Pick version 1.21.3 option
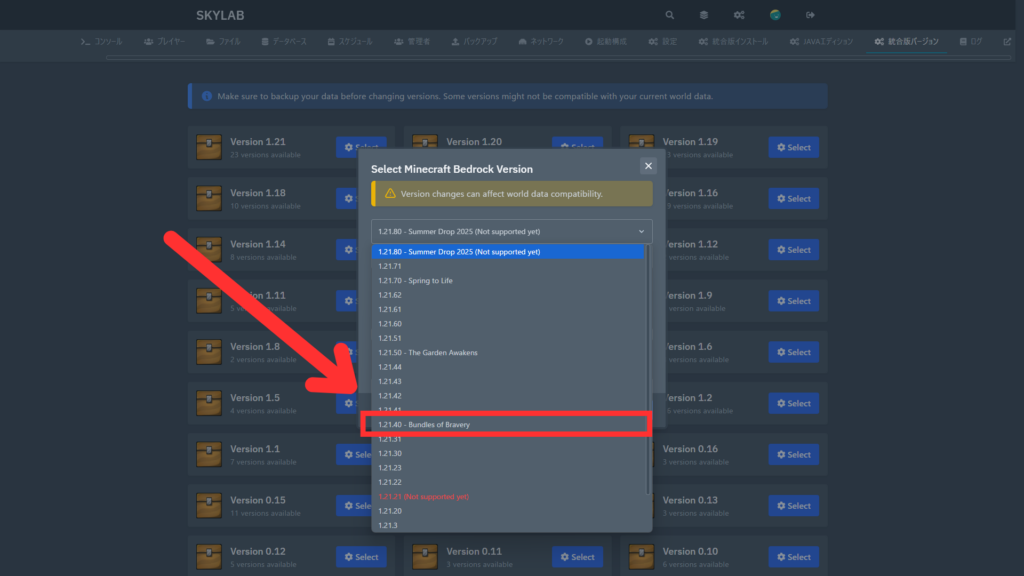This screenshot has height=576, width=1024. (508, 525)
